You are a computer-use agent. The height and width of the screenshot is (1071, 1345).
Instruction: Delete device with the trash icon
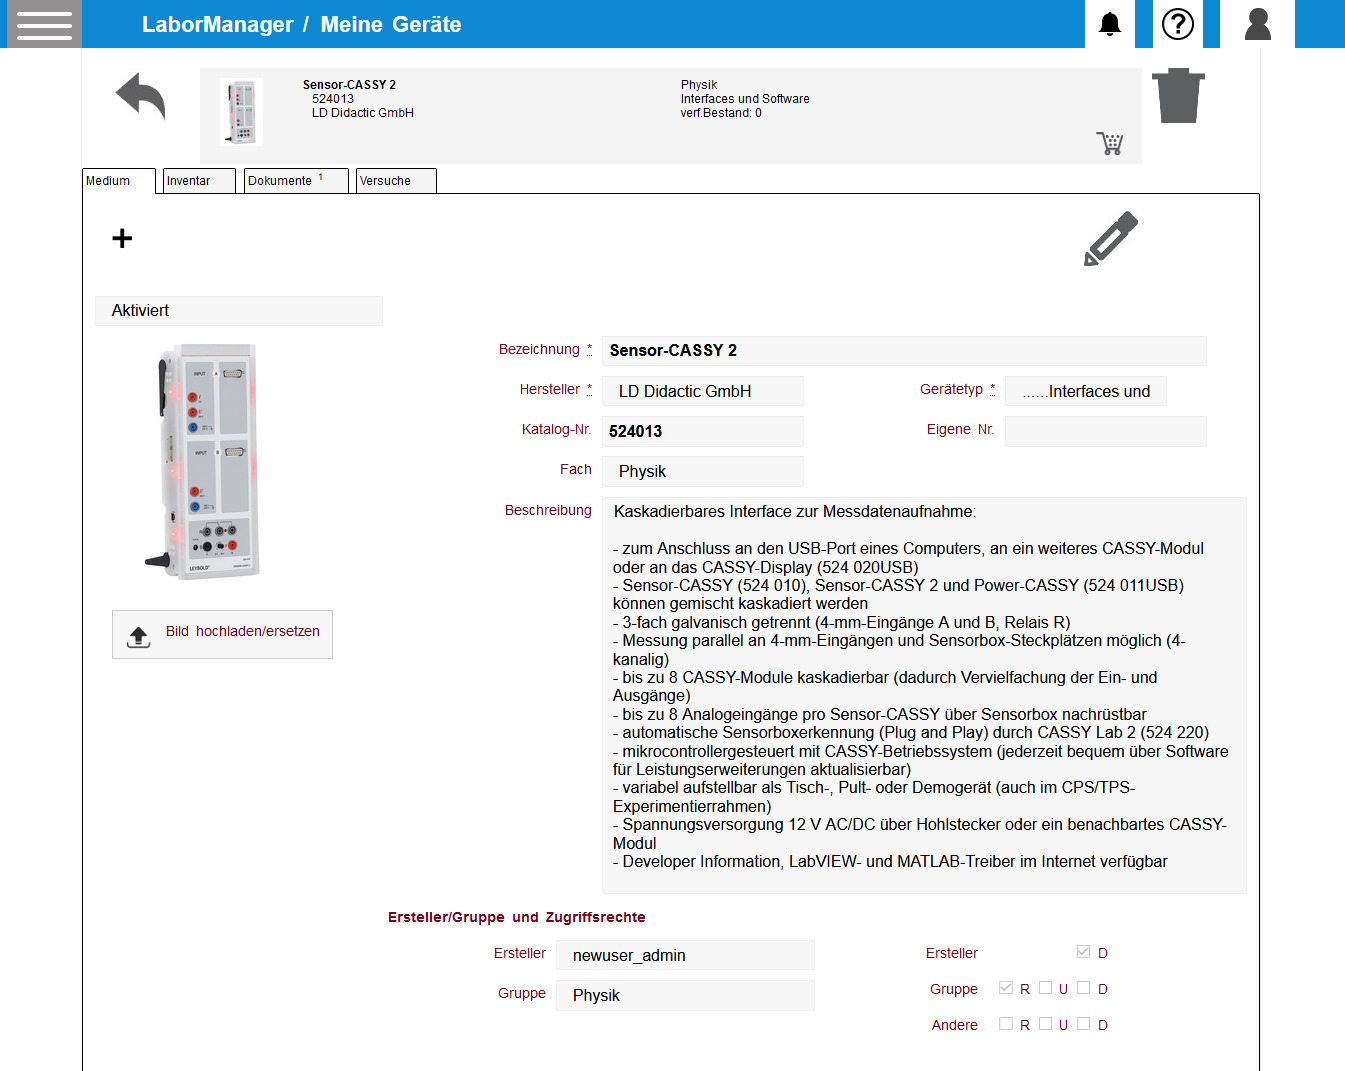pyautogui.click(x=1179, y=96)
